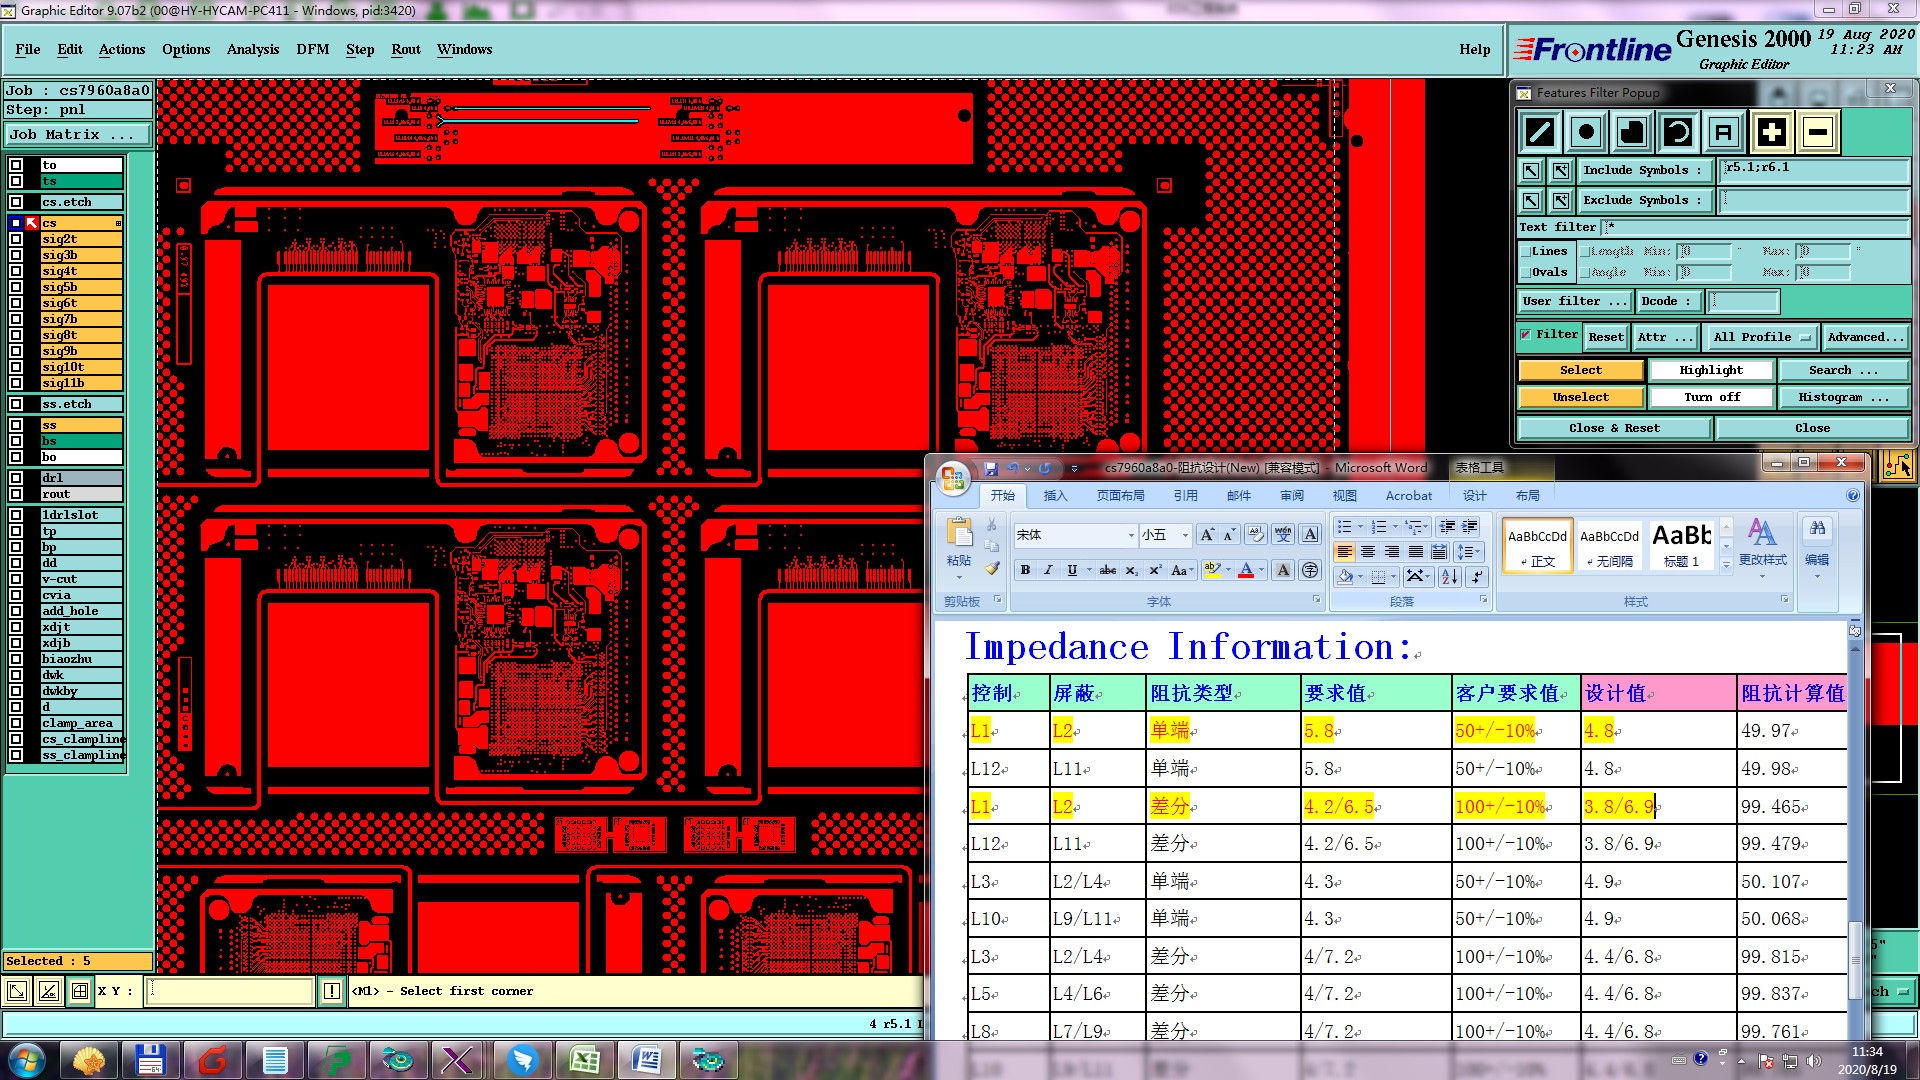Toggle the Surfaces feature type filter icon

pos(1632,132)
